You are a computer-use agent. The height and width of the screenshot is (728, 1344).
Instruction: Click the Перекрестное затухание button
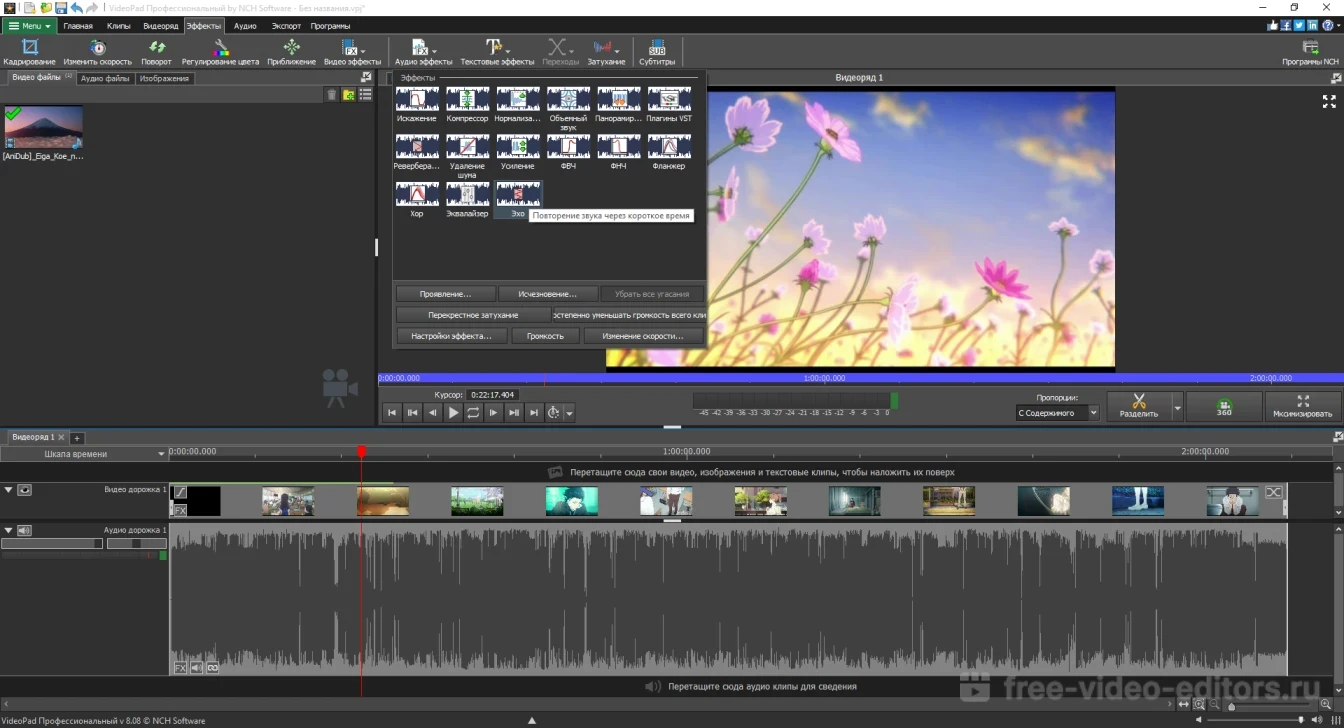click(473, 315)
